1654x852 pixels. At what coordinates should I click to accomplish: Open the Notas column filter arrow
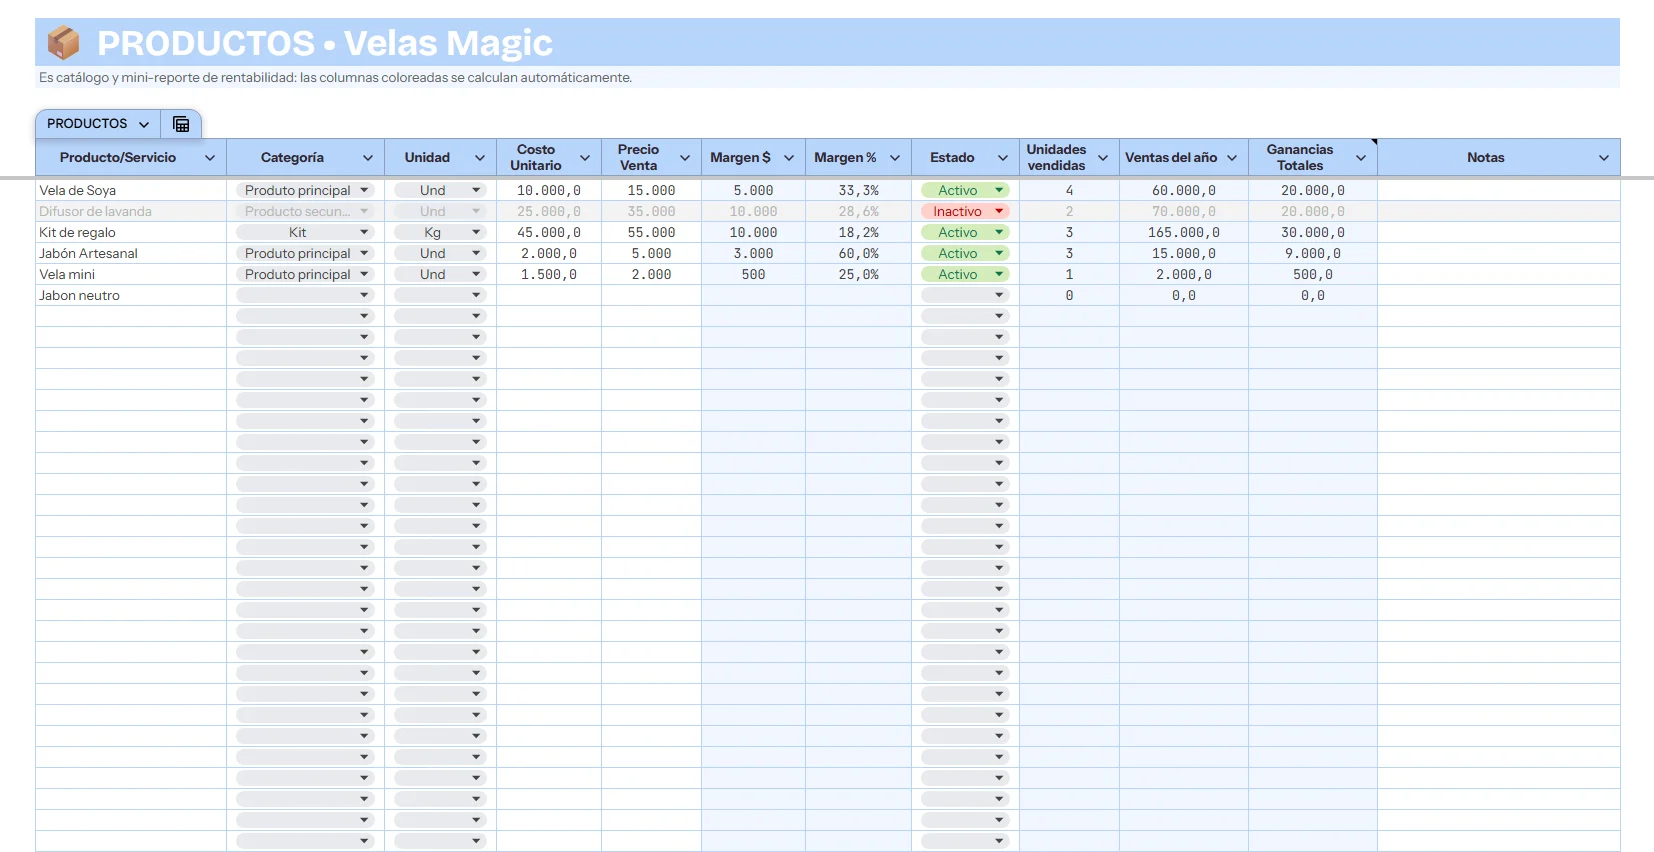click(1604, 158)
